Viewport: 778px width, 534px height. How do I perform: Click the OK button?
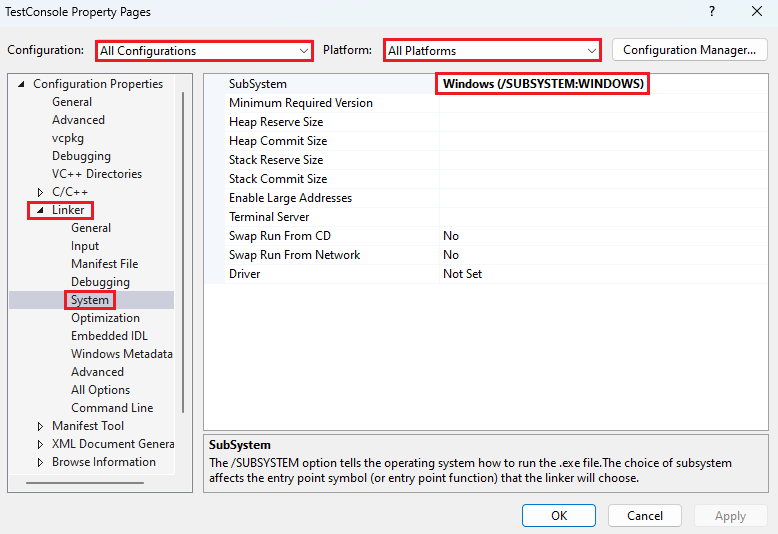pos(559,516)
